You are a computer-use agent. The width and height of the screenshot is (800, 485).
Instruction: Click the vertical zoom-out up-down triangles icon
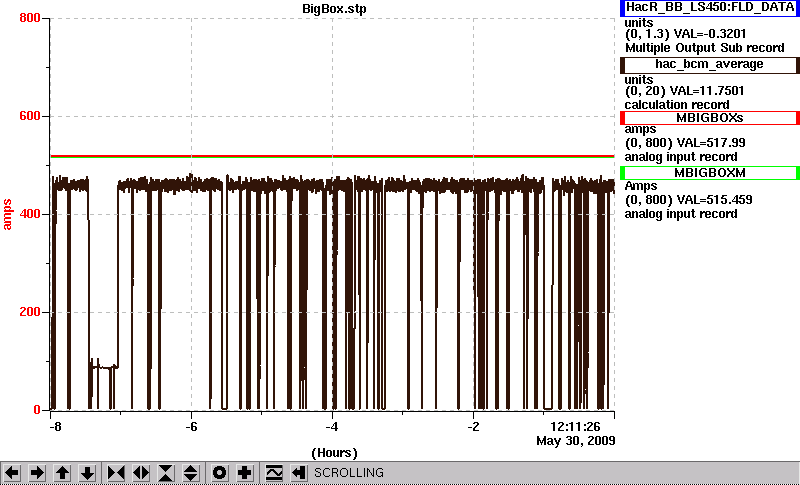(x=191, y=473)
